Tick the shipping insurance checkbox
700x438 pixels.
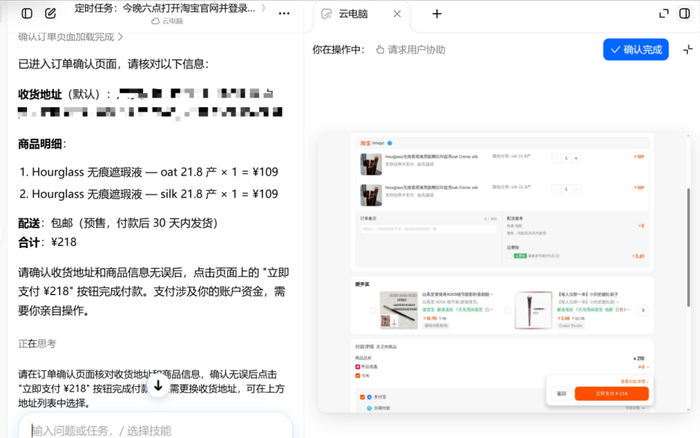point(509,256)
